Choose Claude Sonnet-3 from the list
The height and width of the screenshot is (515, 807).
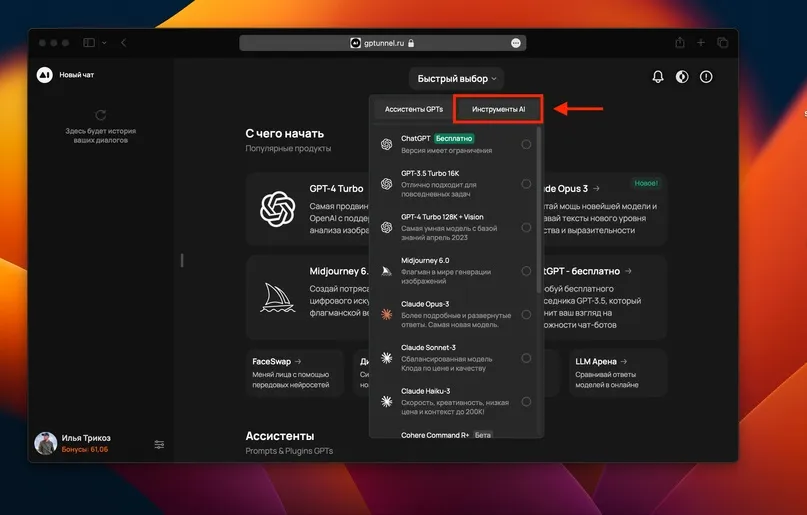pos(455,358)
